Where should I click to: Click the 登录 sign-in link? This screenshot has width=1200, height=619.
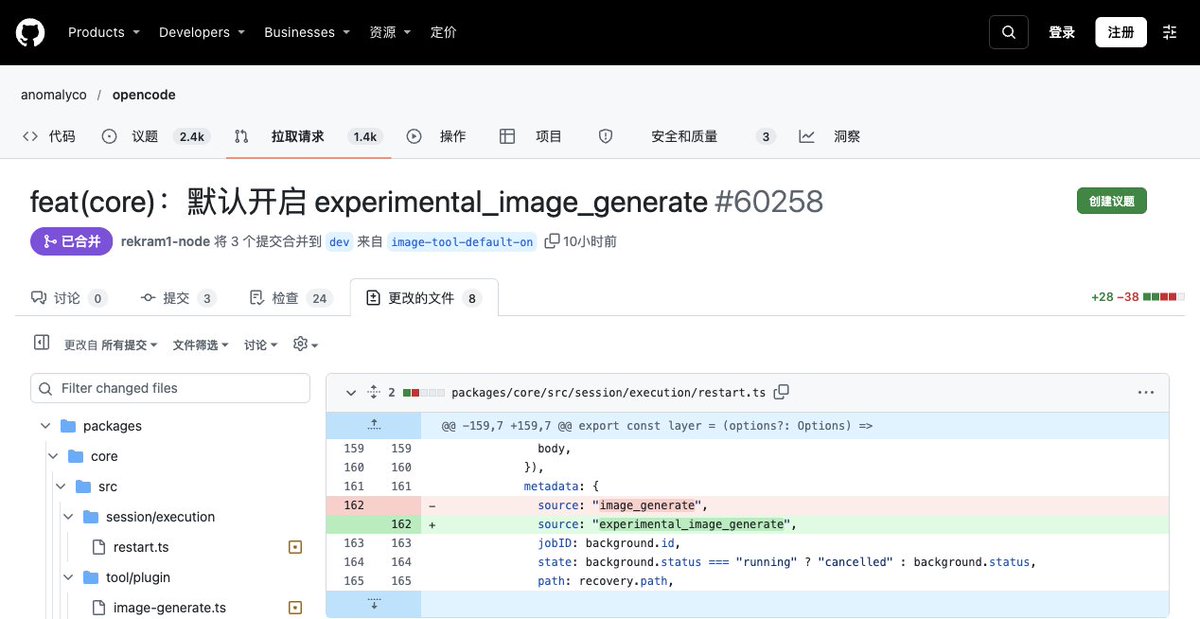click(x=1062, y=32)
